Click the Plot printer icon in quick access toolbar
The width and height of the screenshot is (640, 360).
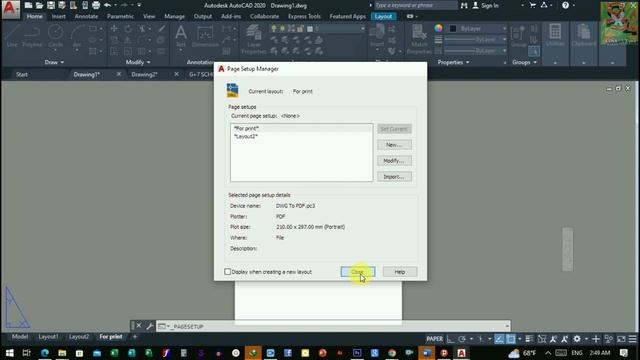(96, 5)
